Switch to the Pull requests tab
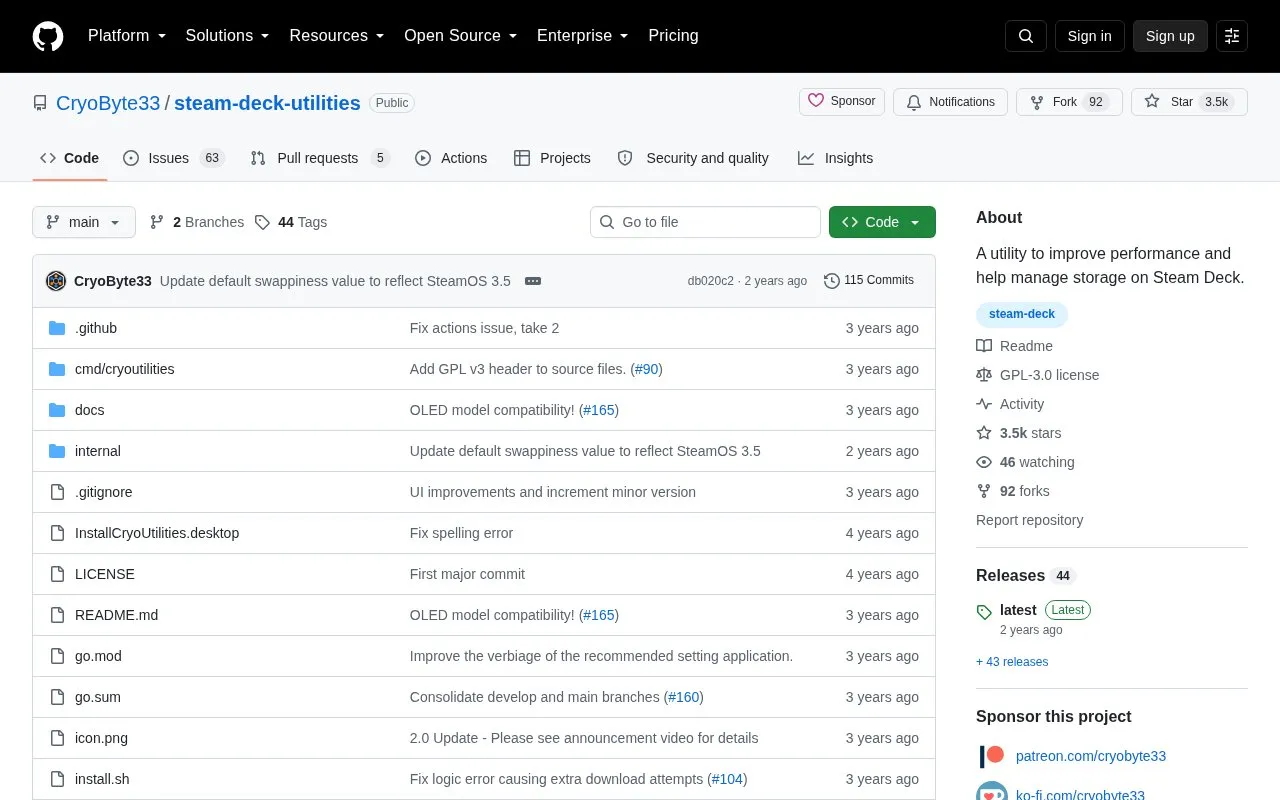This screenshot has height=800, width=1280. (x=320, y=158)
